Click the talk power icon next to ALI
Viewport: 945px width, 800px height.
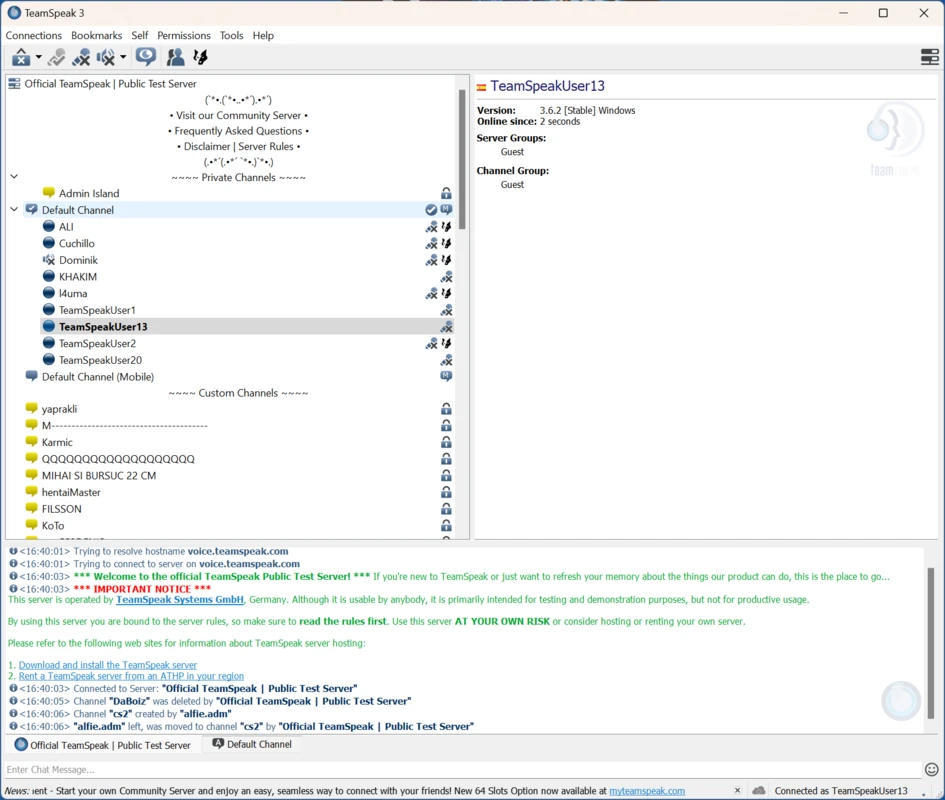[446, 226]
